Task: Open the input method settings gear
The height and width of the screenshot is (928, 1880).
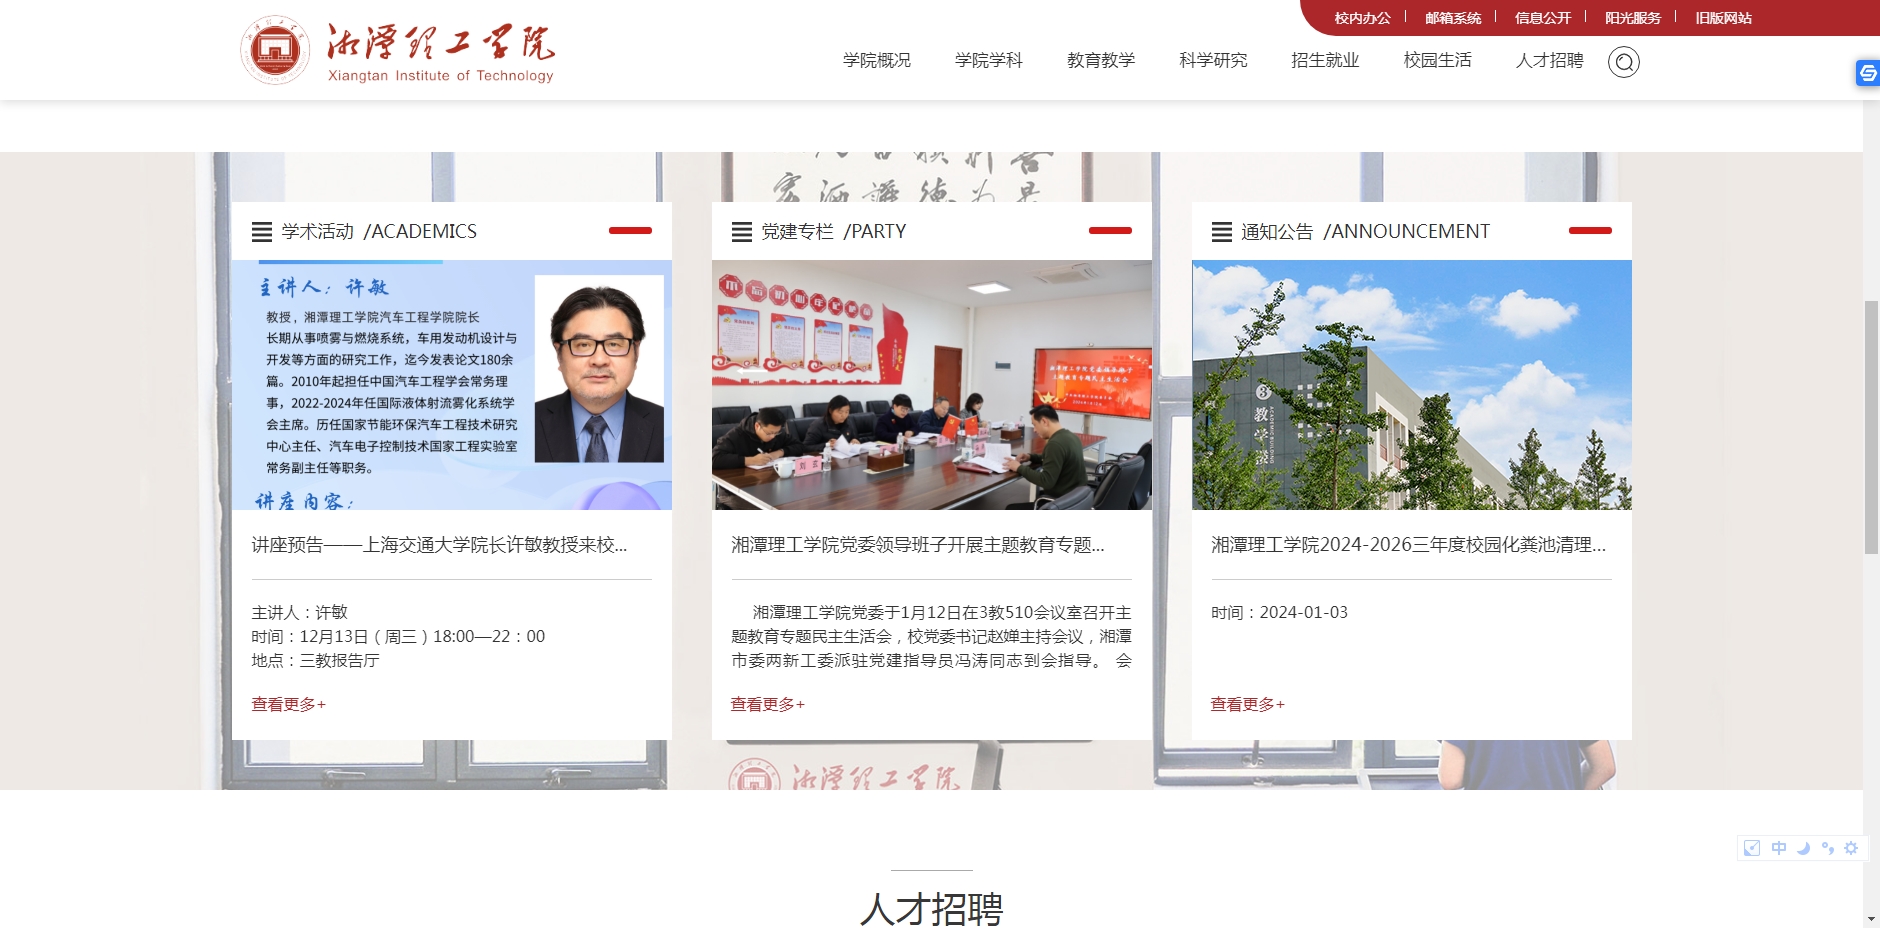Action: (1851, 848)
